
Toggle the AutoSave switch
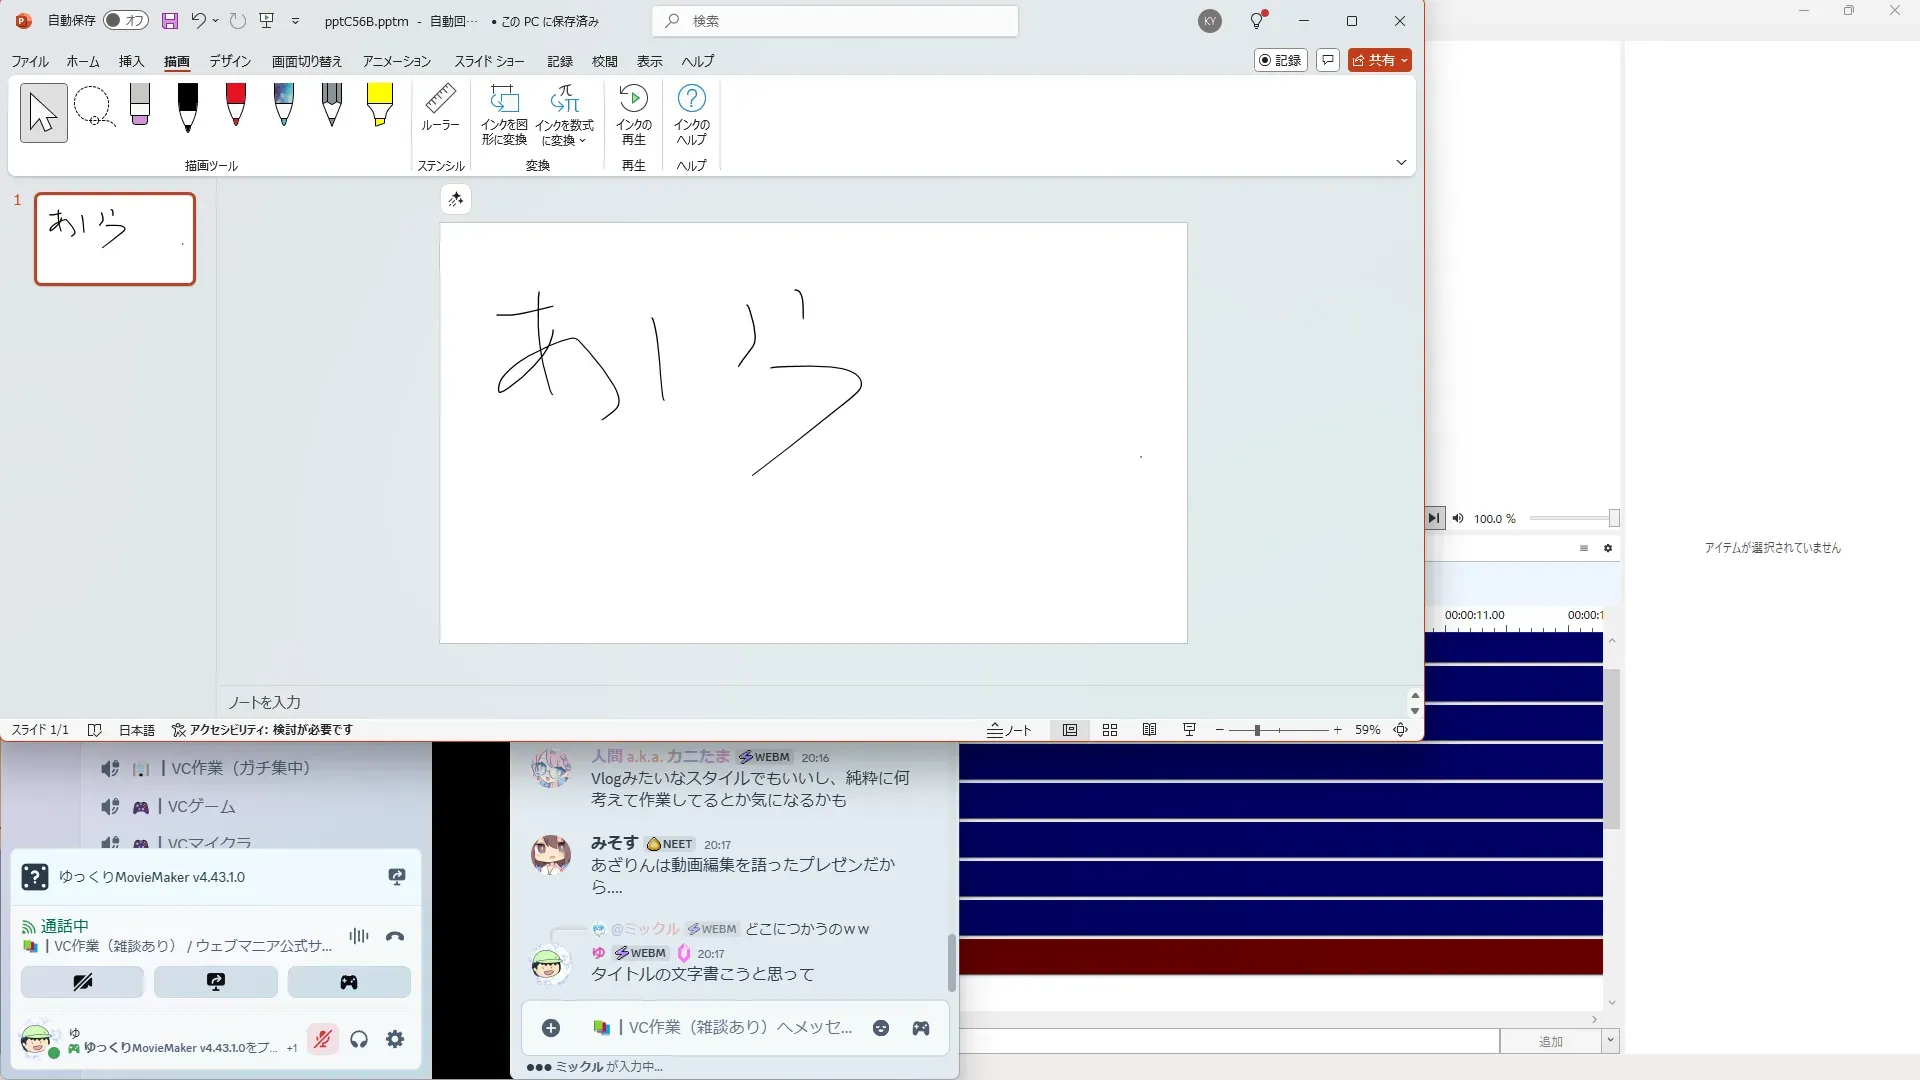pyautogui.click(x=126, y=21)
